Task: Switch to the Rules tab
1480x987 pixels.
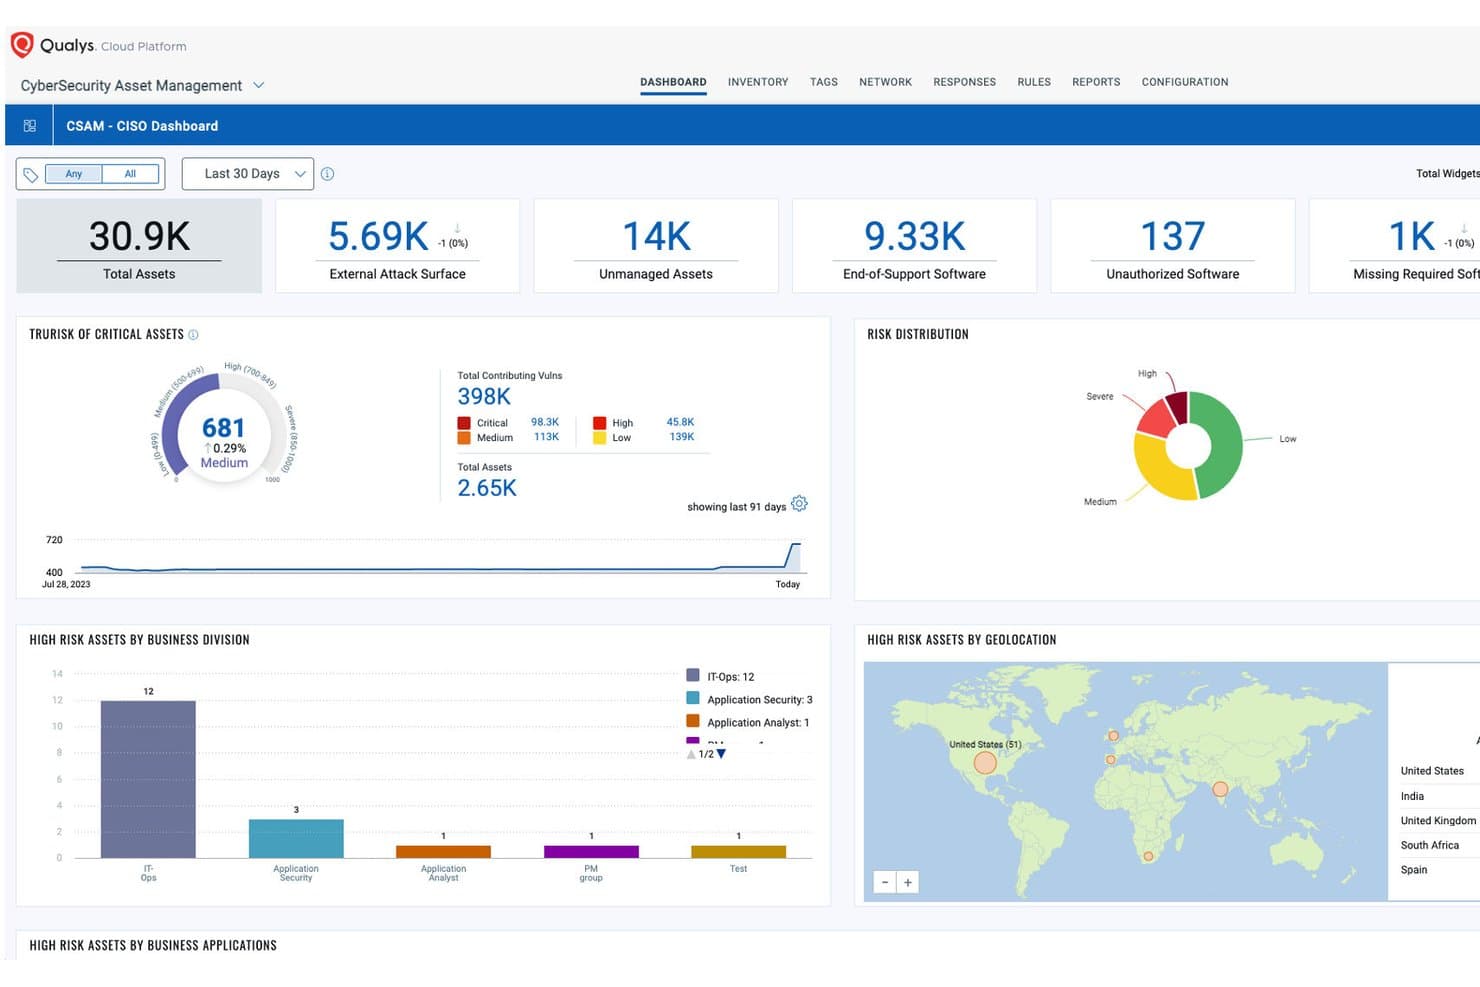Action: (x=1034, y=82)
